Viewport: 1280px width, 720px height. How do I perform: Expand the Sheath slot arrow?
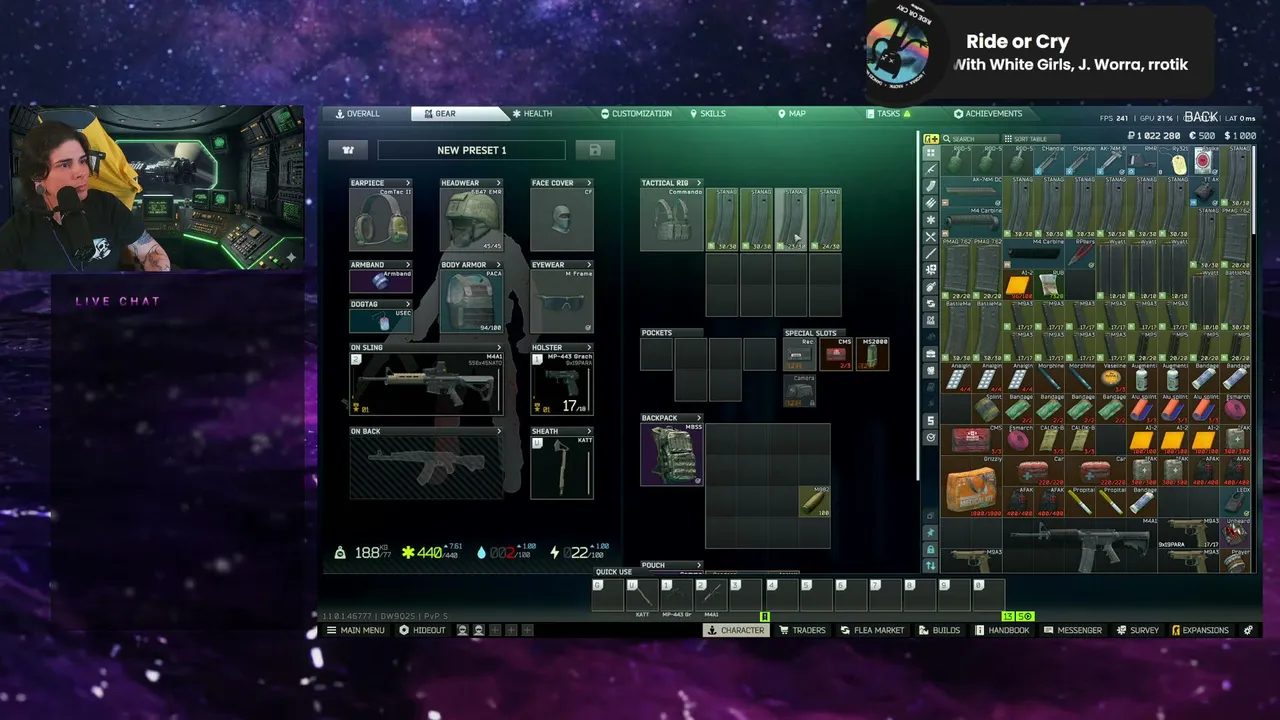click(x=589, y=431)
